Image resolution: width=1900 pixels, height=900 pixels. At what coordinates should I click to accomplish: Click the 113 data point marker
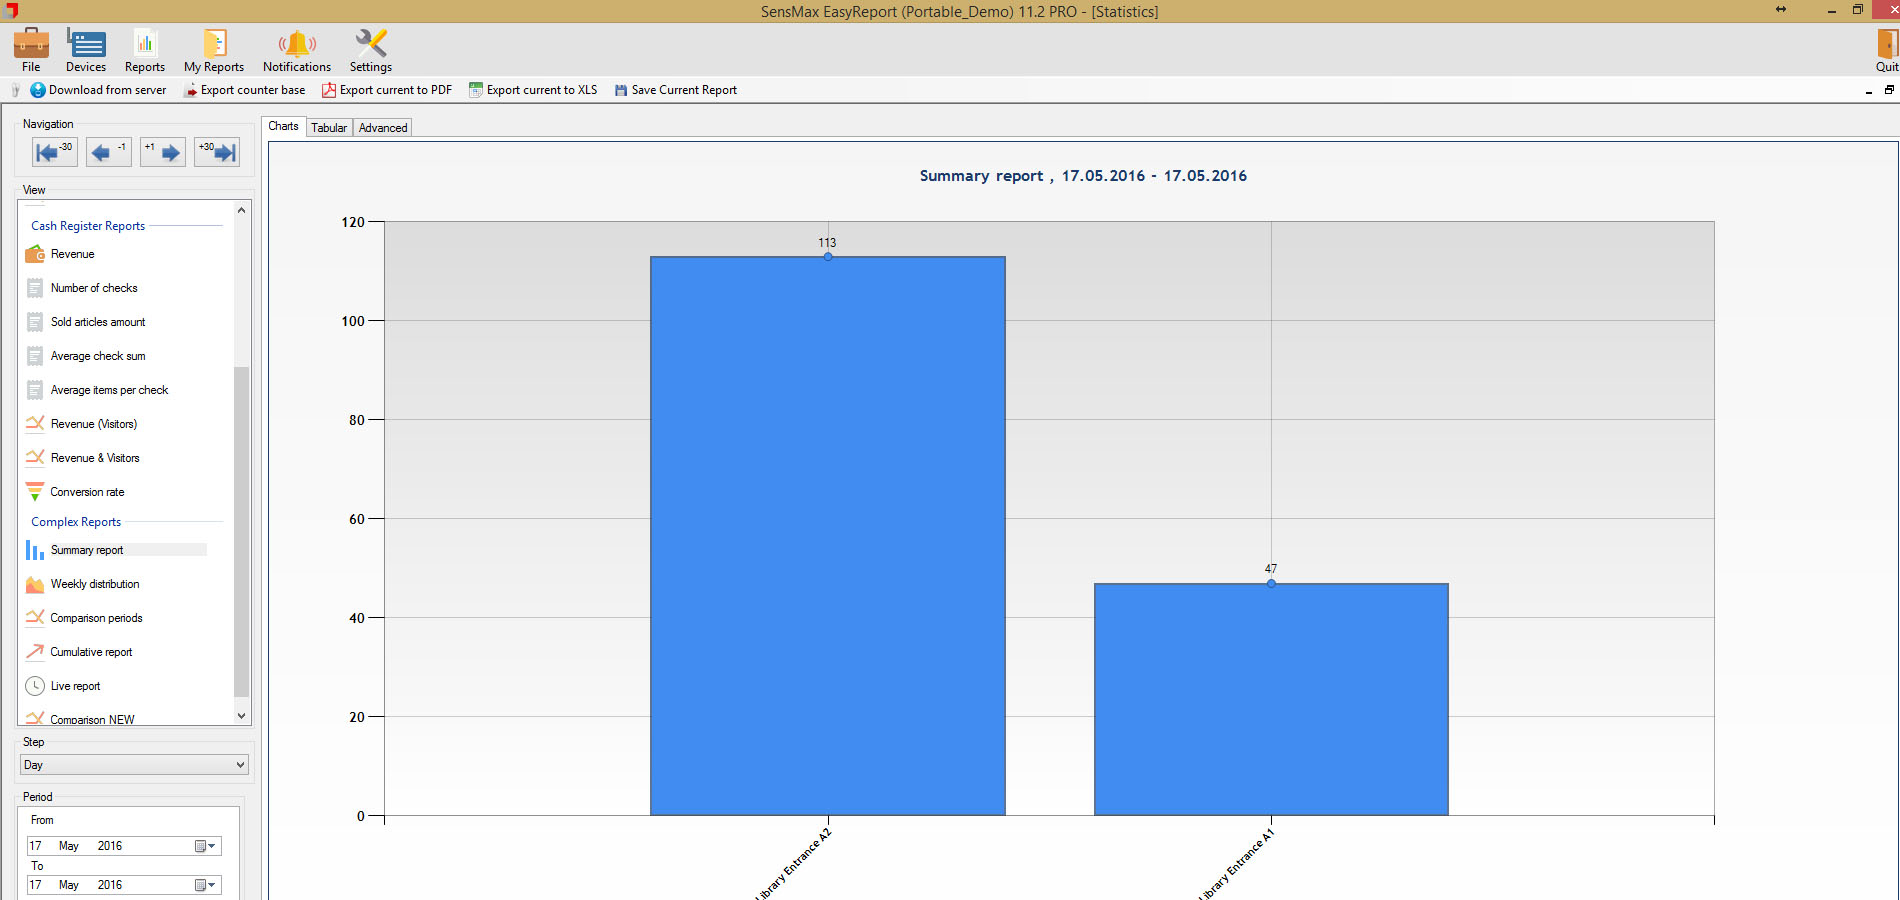coord(828,257)
